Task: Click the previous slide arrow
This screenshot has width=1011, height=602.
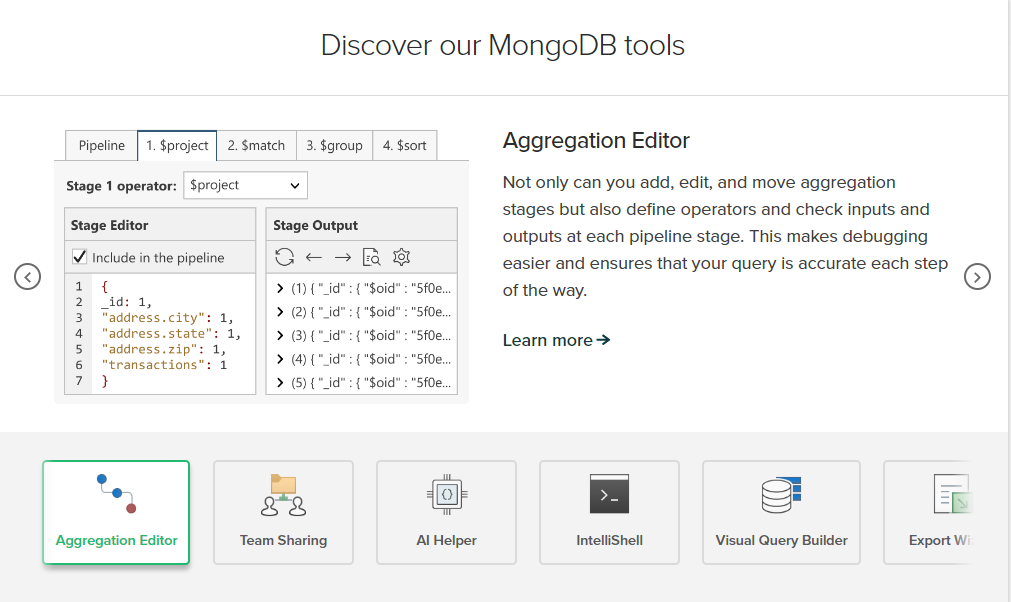Action: [28, 277]
